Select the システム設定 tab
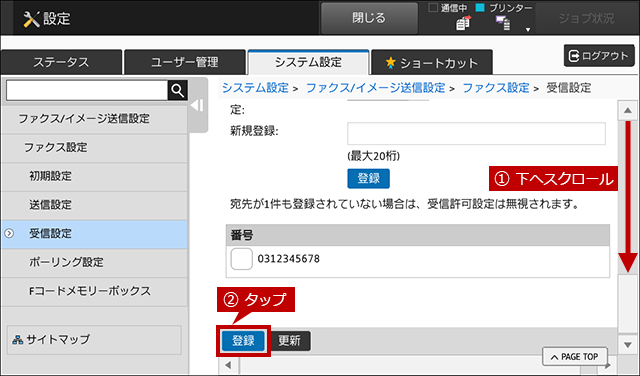Image resolution: width=640 pixels, height=376 pixels. pyautogui.click(x=308, y=62)
